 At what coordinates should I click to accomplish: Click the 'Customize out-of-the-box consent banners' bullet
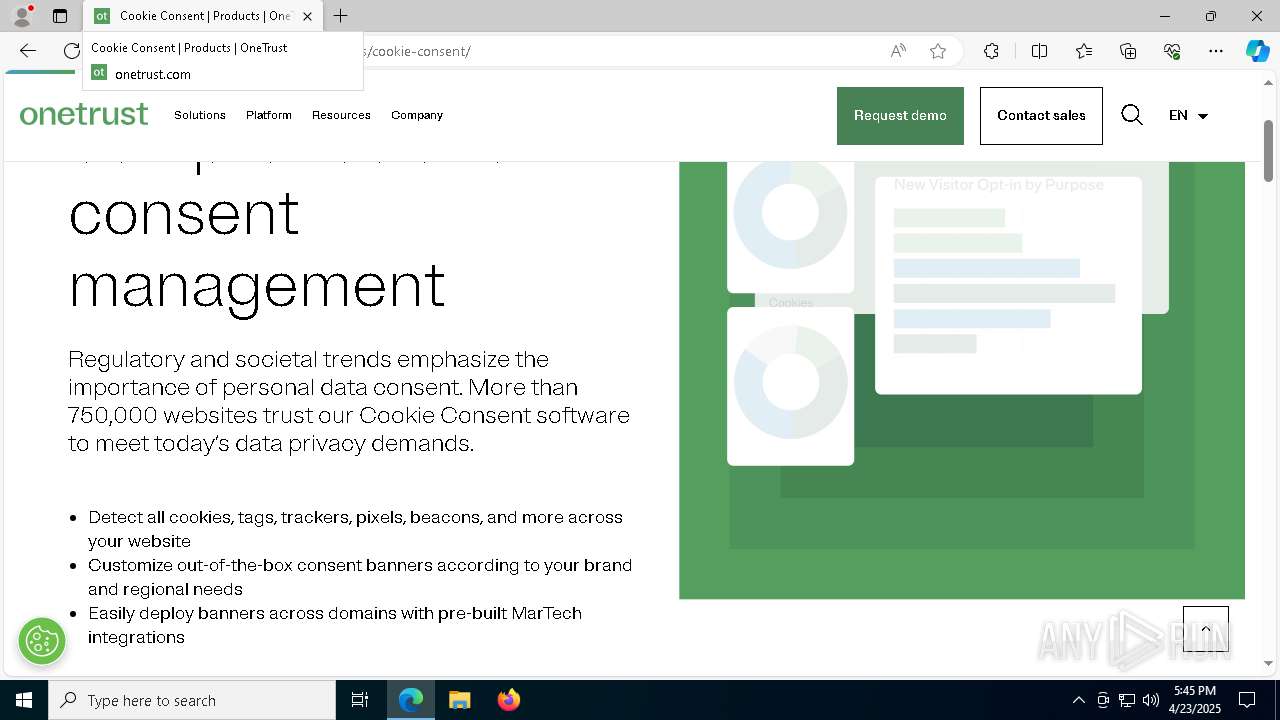[x=360, y=577]
